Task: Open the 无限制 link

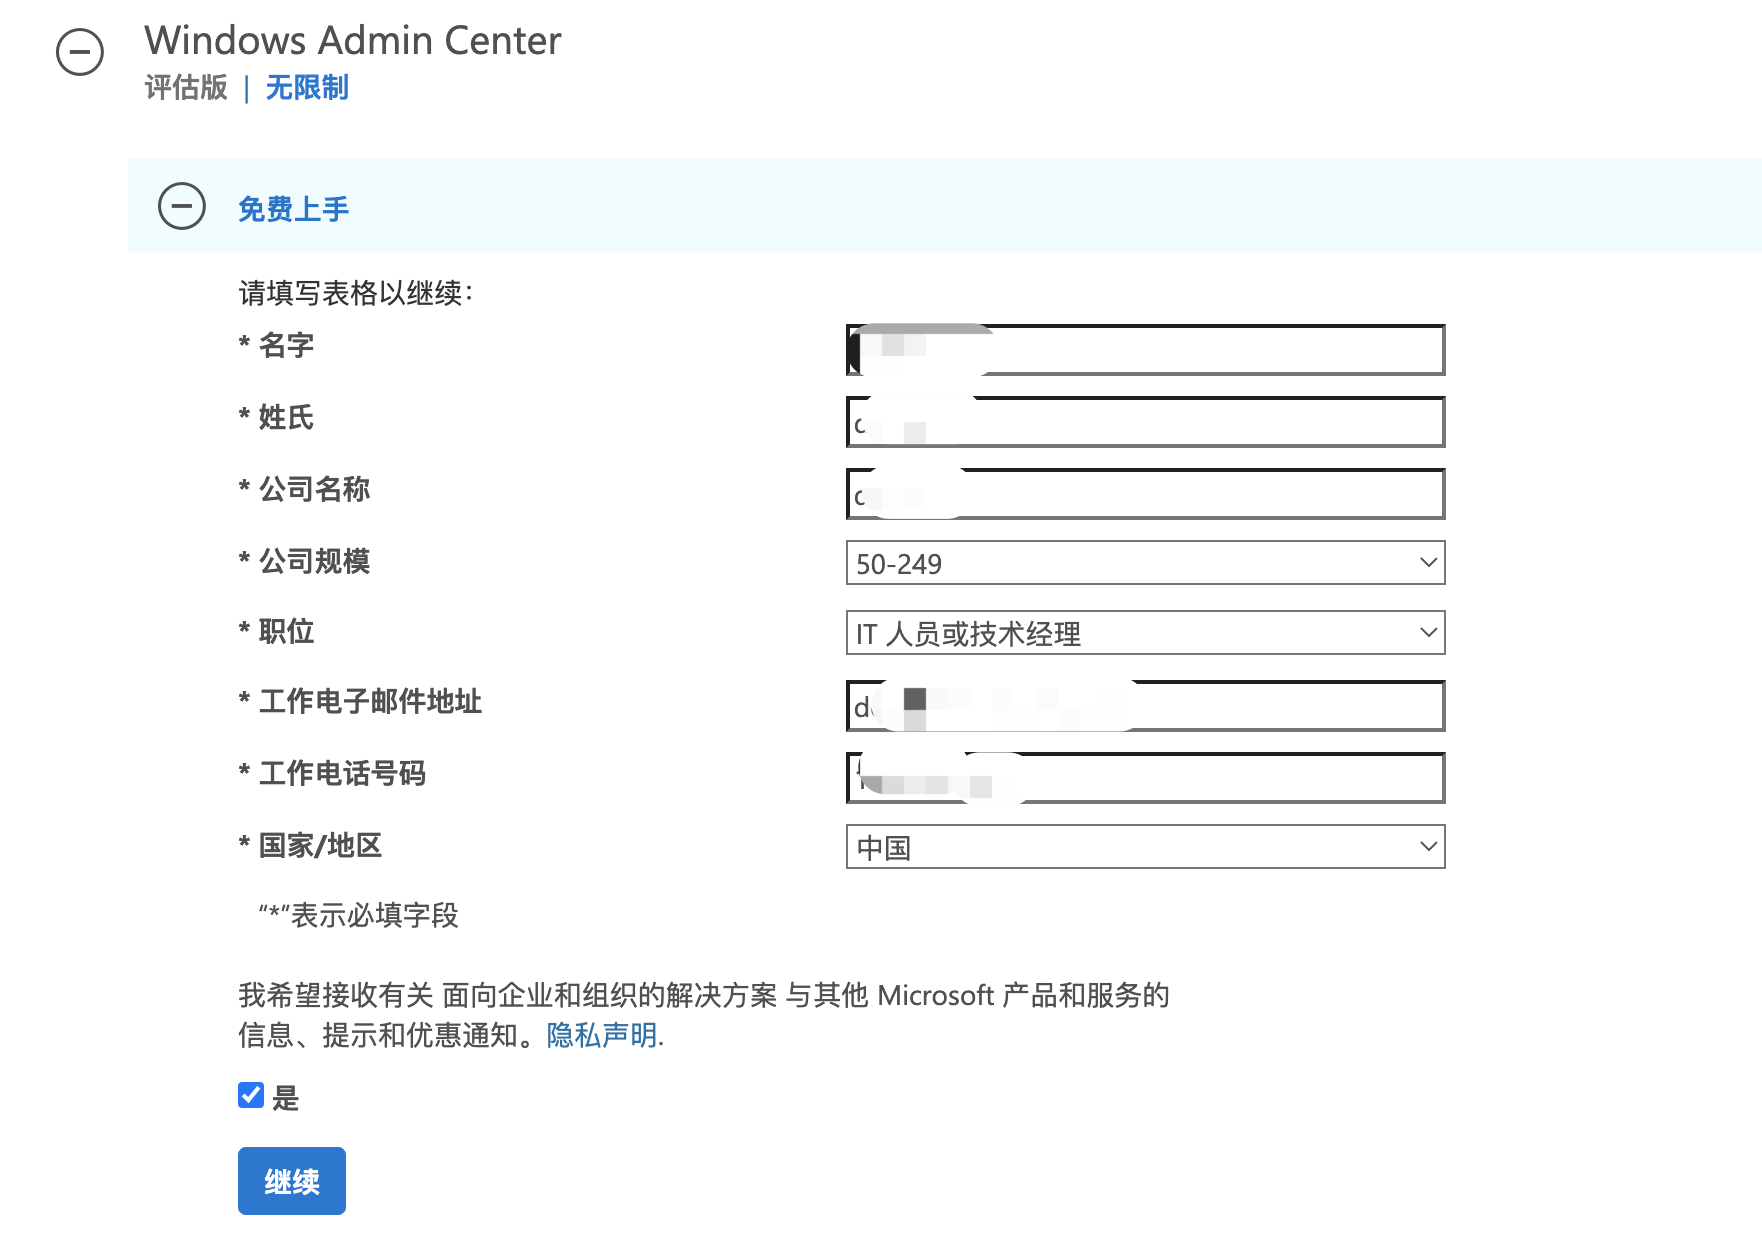Action: coord(307,88)
